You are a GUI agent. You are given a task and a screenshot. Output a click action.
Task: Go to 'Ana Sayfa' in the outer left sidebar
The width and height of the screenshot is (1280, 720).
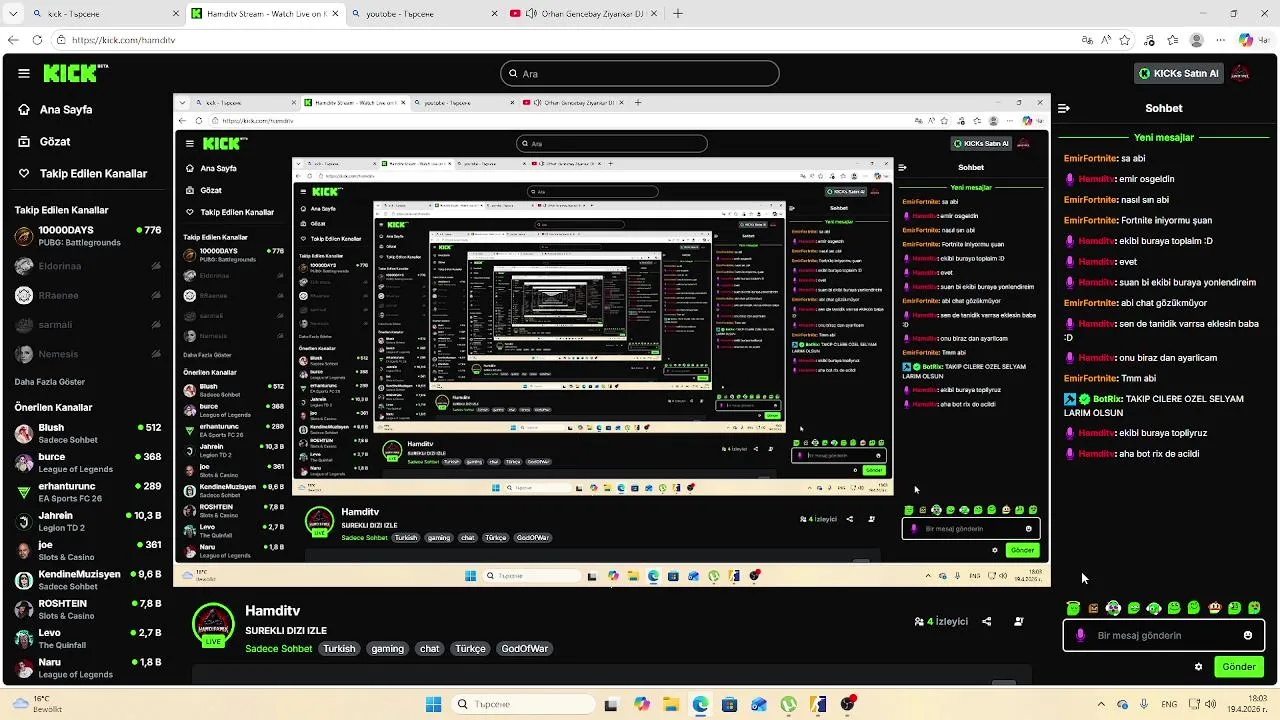[66, 110]
